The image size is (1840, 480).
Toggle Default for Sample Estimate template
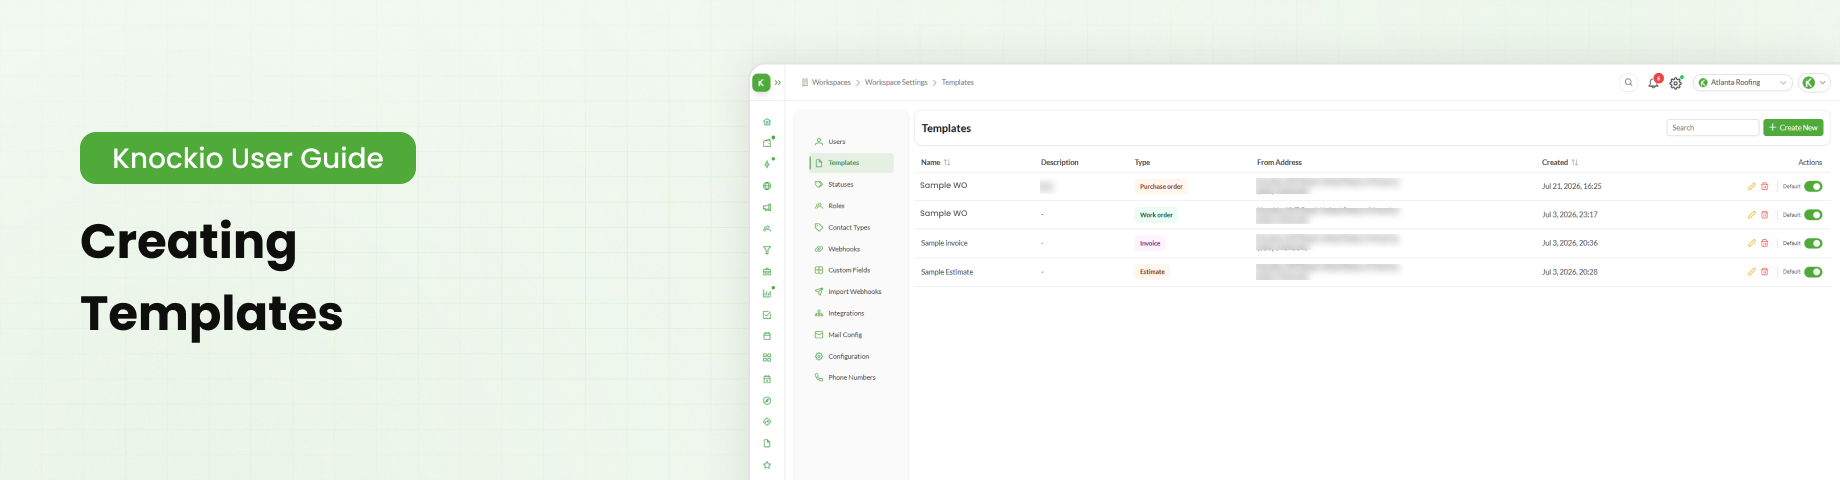pos(1813,272)
